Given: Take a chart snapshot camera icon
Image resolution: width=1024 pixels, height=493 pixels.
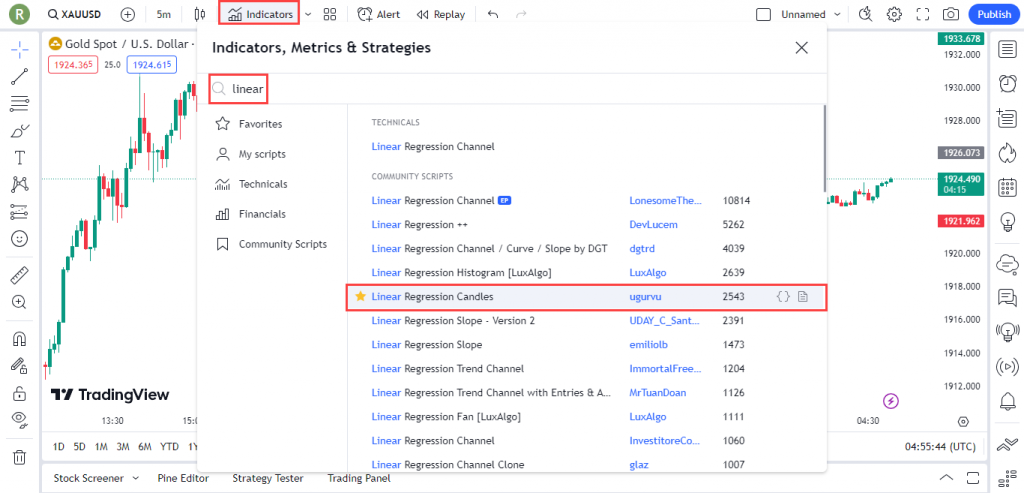Looking at the screenshot, I should tap(951, 14).
